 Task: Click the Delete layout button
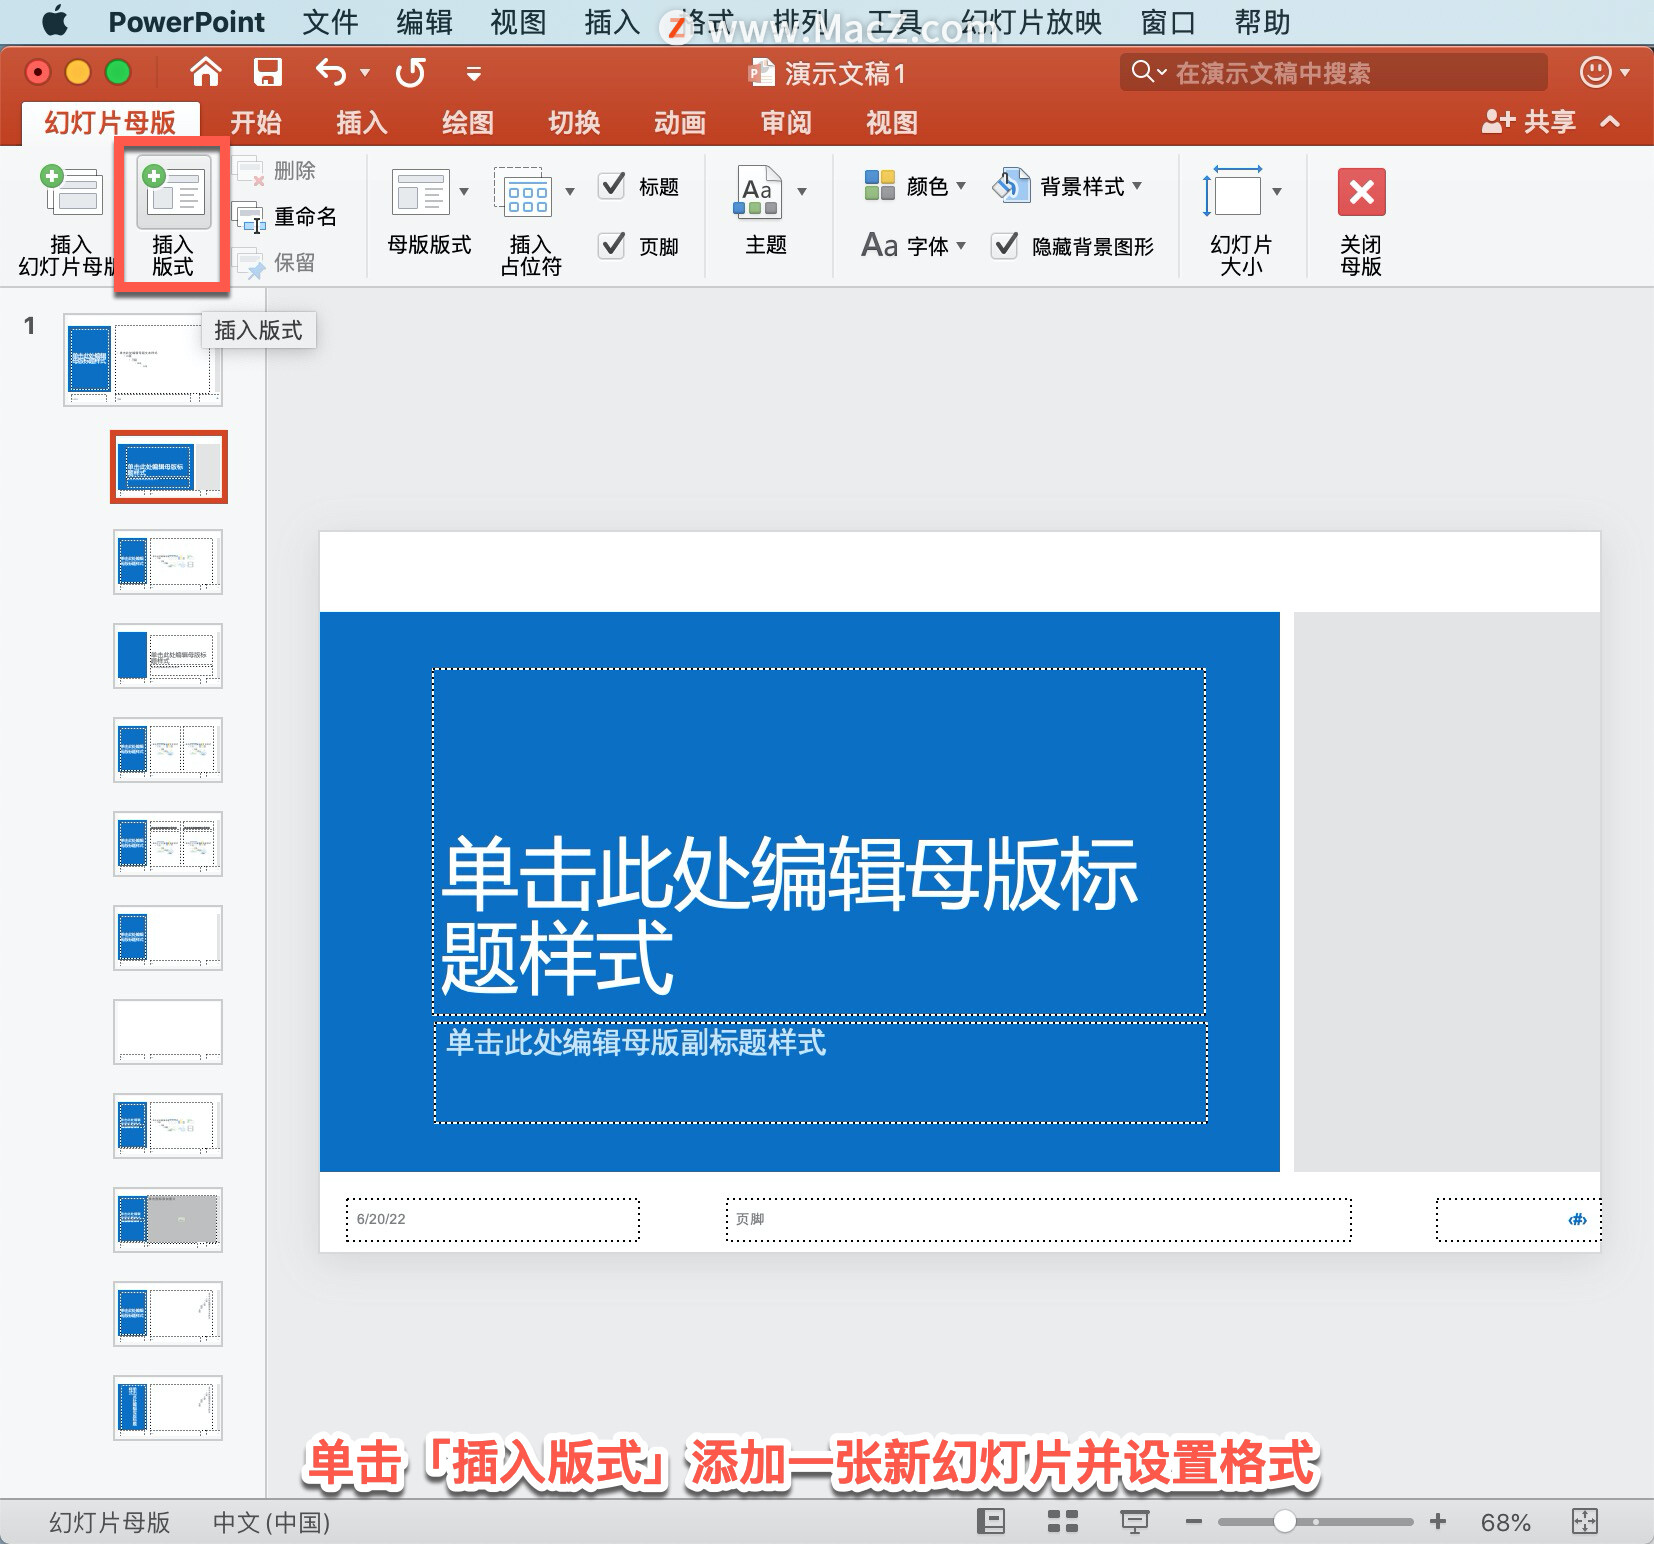[275, 171]
